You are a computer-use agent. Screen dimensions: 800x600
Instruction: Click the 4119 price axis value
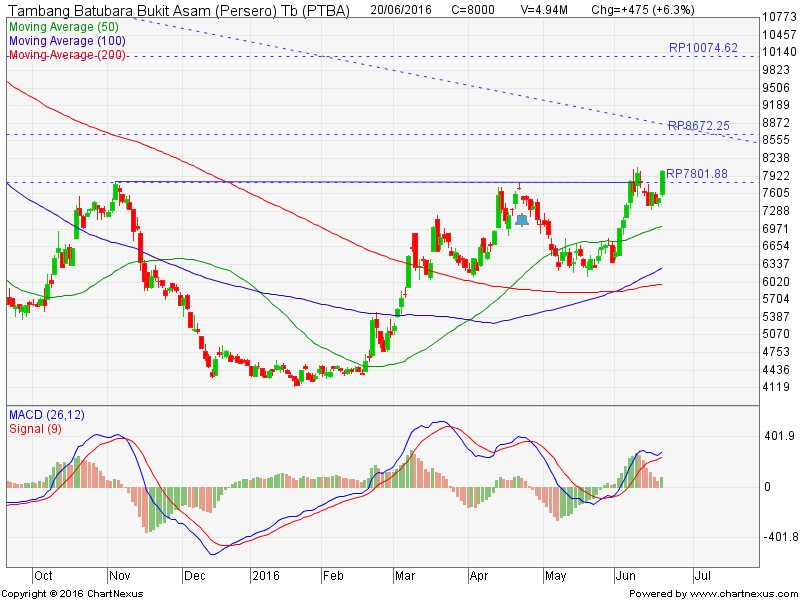tap(776, 387)
